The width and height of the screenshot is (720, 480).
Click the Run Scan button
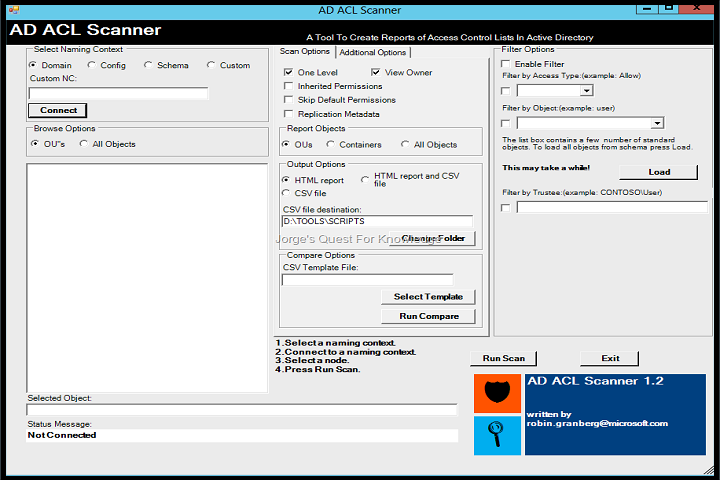(x=503, y=358)
